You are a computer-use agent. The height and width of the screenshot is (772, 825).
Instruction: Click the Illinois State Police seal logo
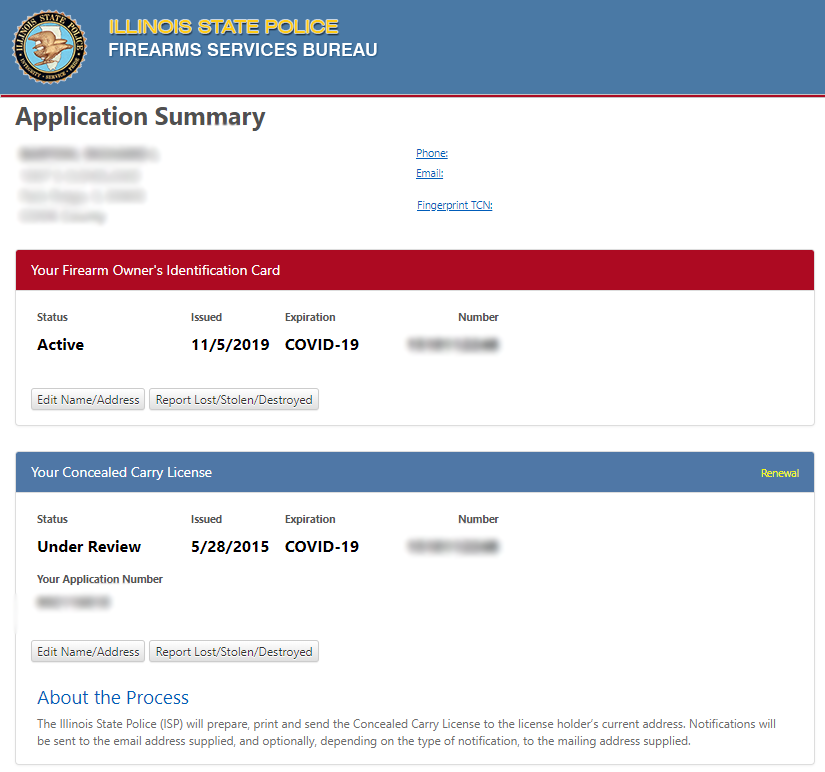tap(49, 47)
